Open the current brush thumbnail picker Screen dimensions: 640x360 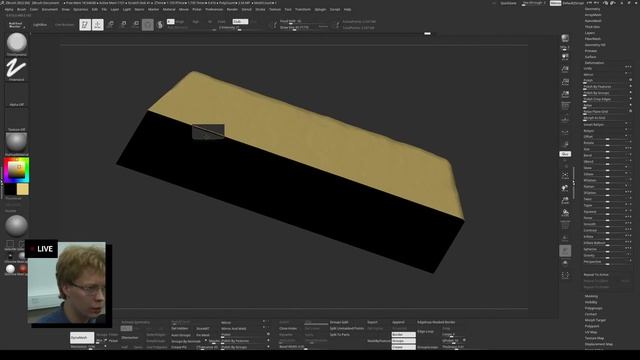[x=17, y=43]
